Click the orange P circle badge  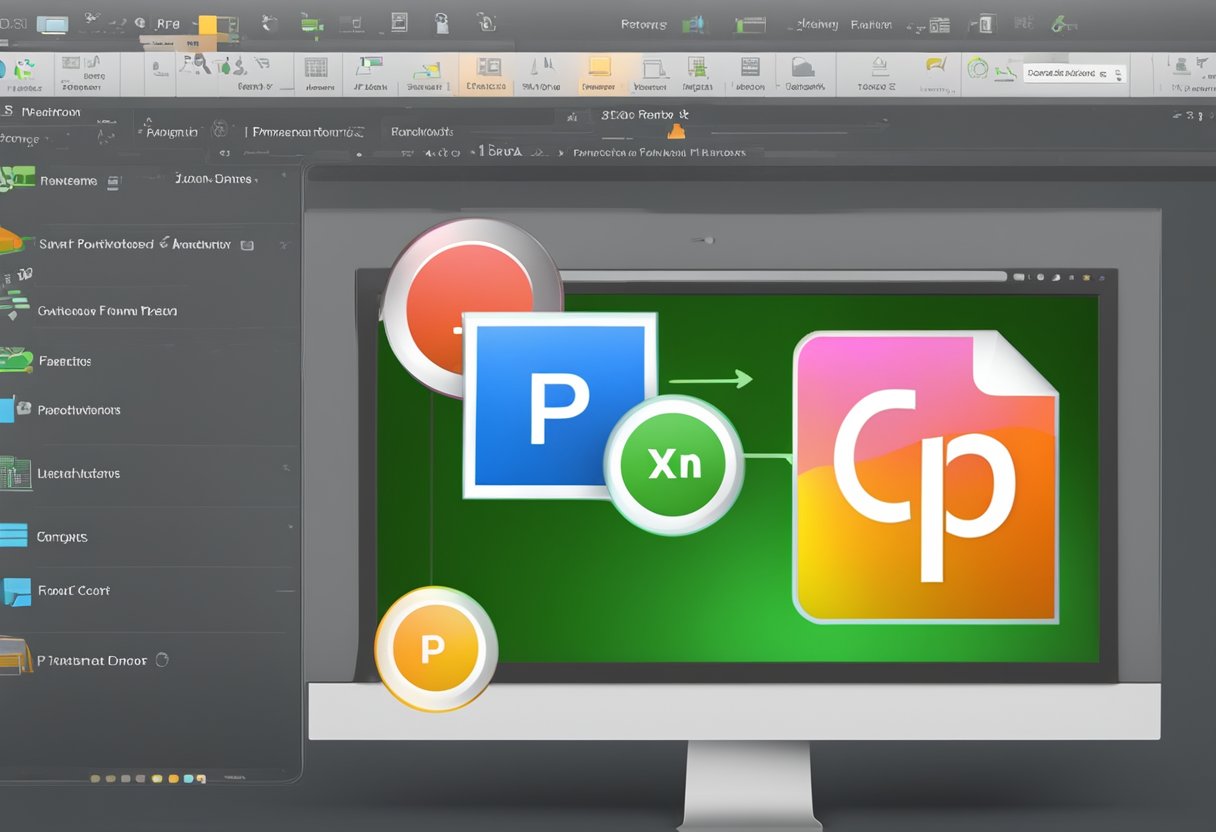point(434,649)
